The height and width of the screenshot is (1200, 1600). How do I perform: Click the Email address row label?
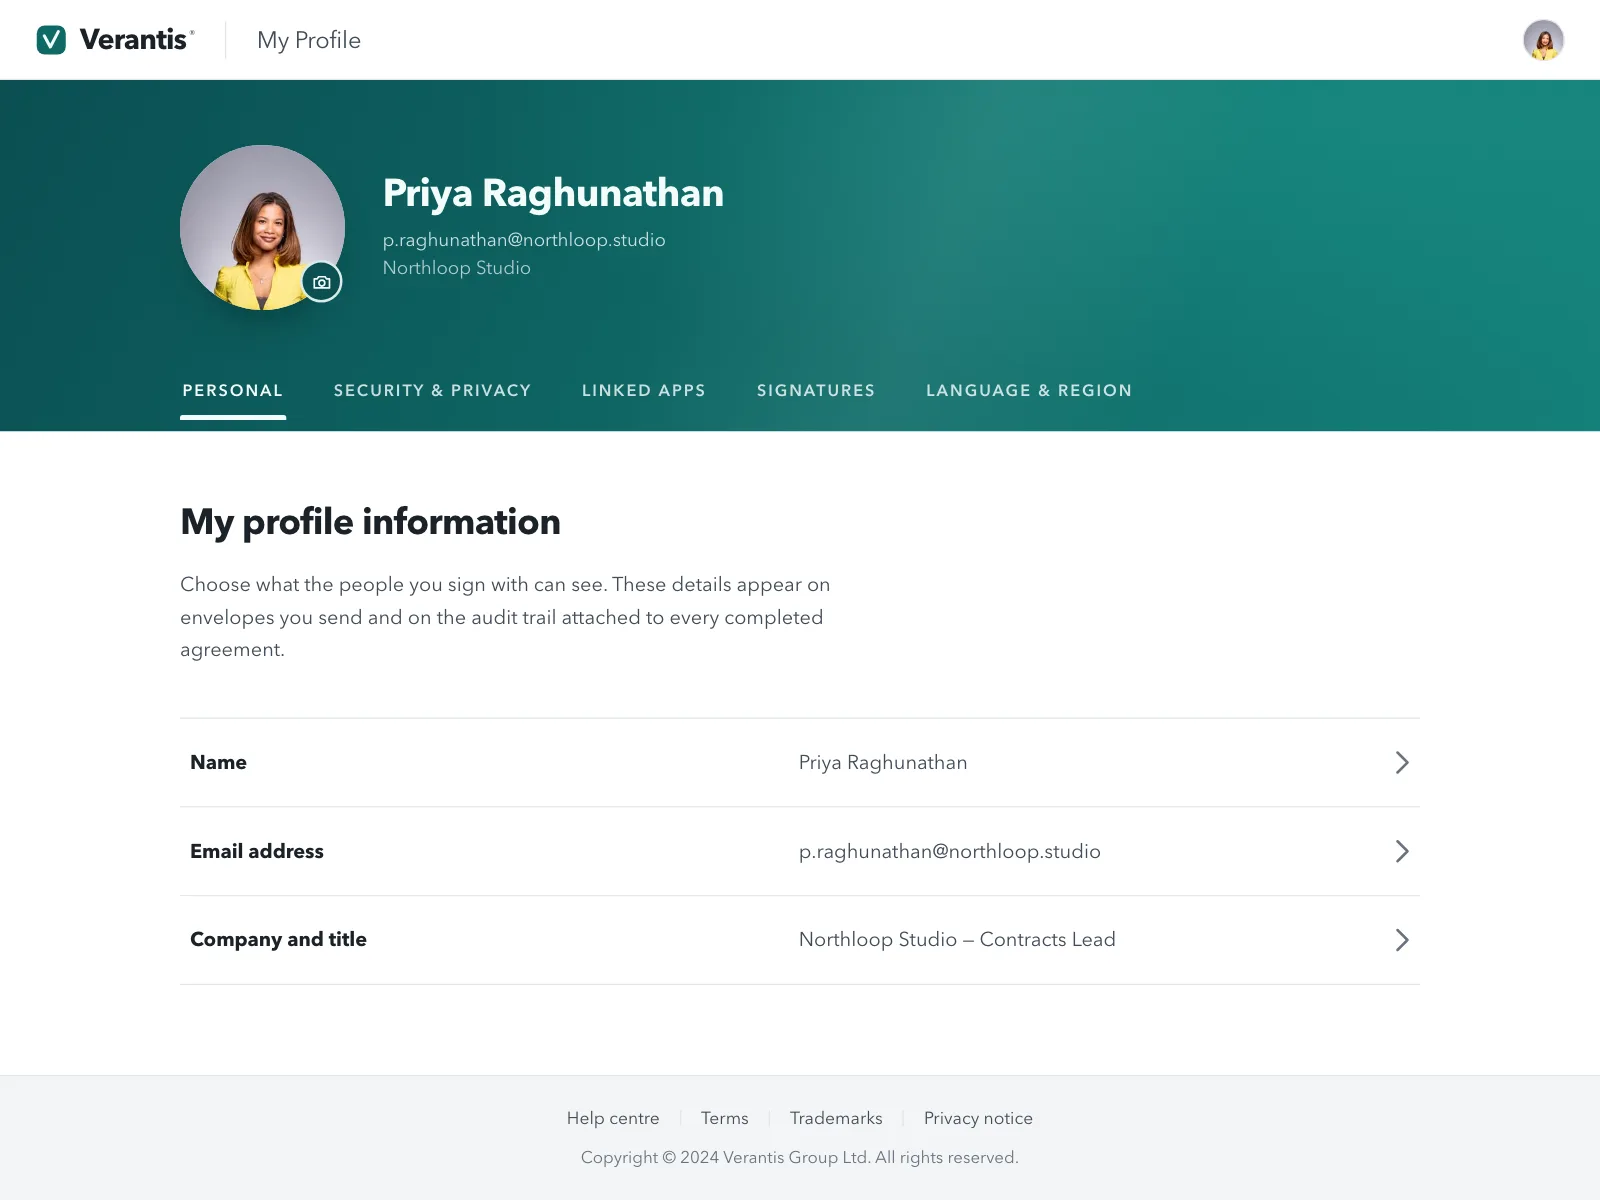point(257,851)
